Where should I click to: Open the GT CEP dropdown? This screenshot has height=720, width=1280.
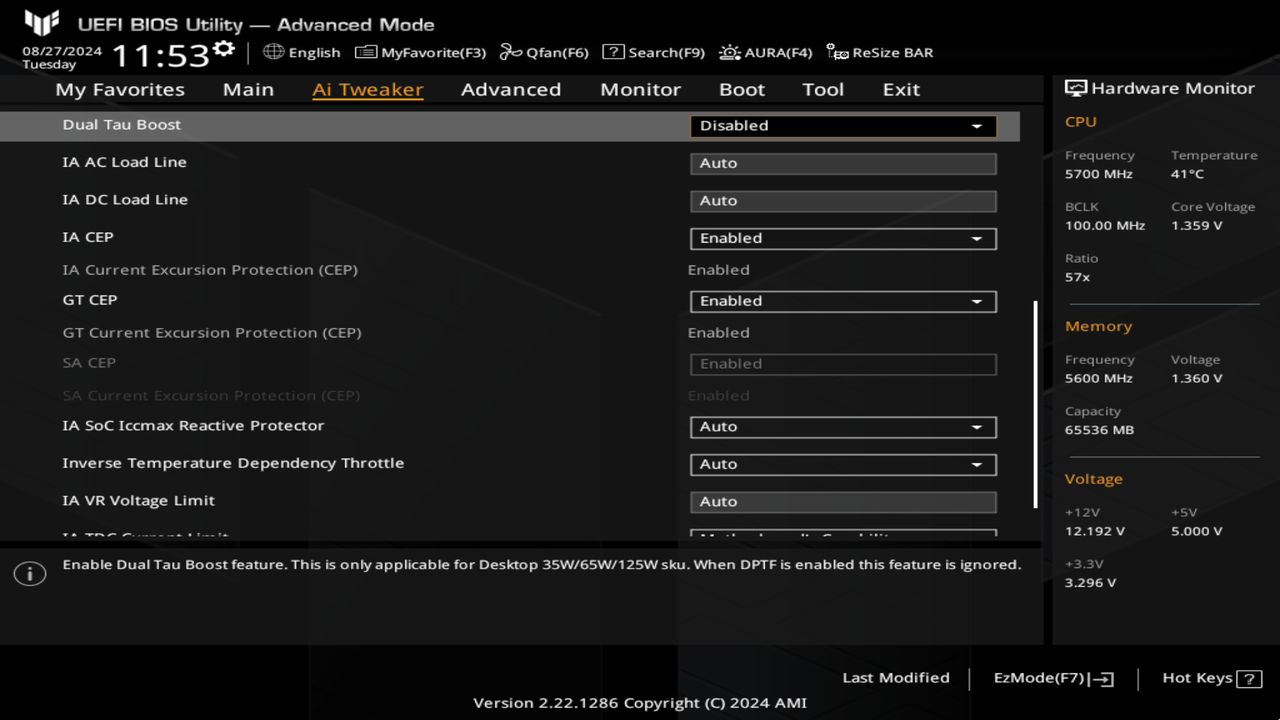pyautogui.click(x=843, y=302)
